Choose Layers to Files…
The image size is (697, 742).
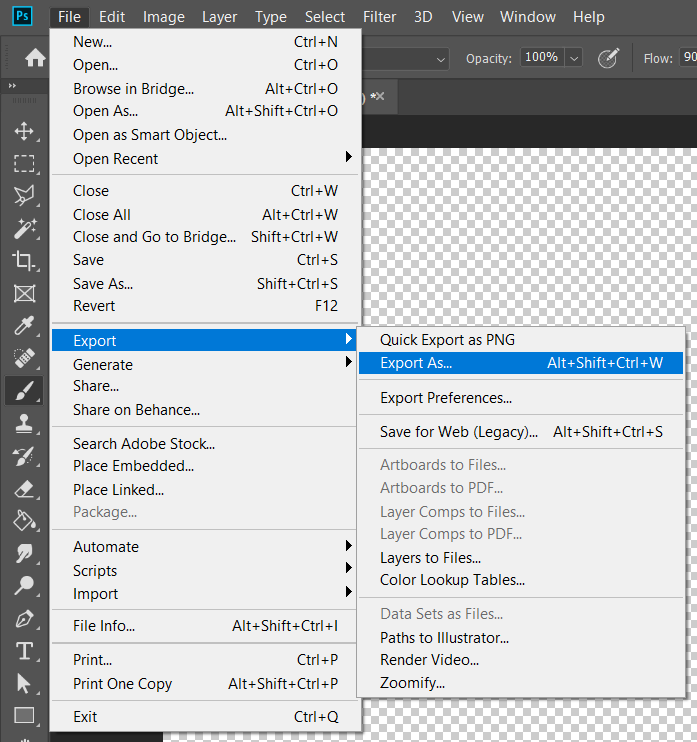pos(521,557)
